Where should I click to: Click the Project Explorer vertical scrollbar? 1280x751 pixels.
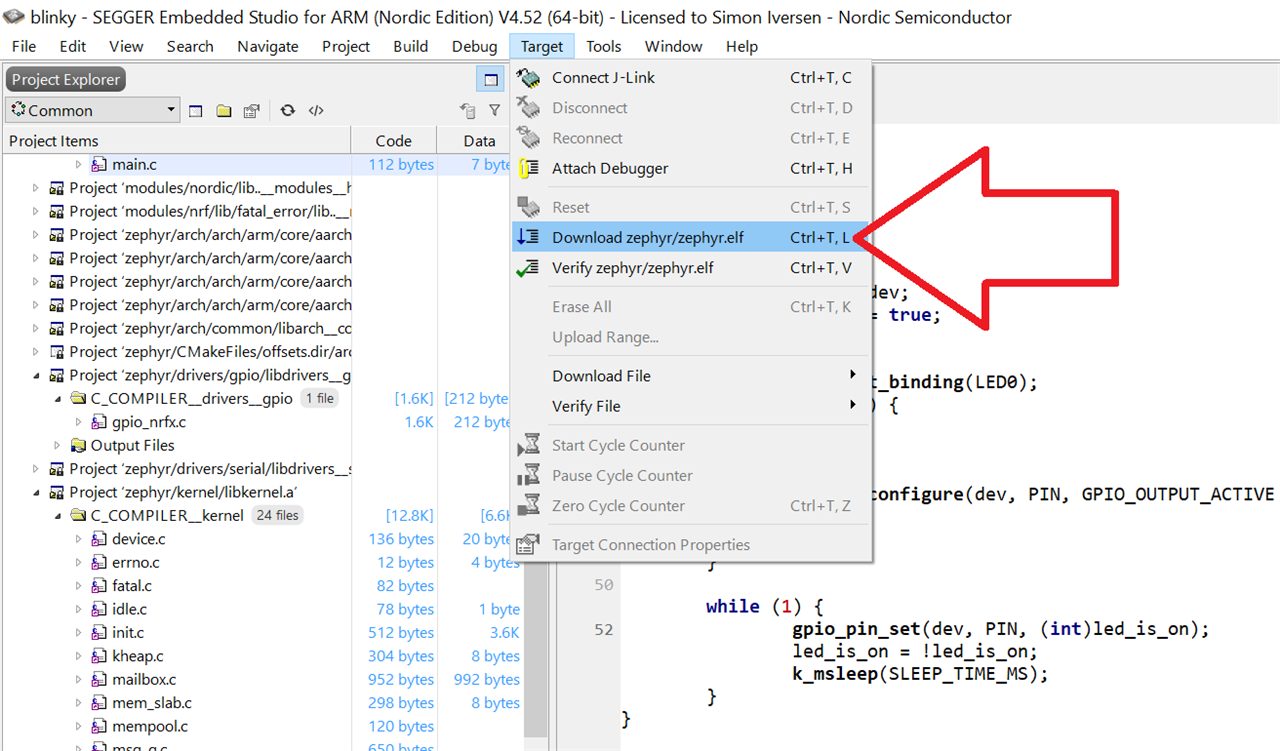pos(537,650)
